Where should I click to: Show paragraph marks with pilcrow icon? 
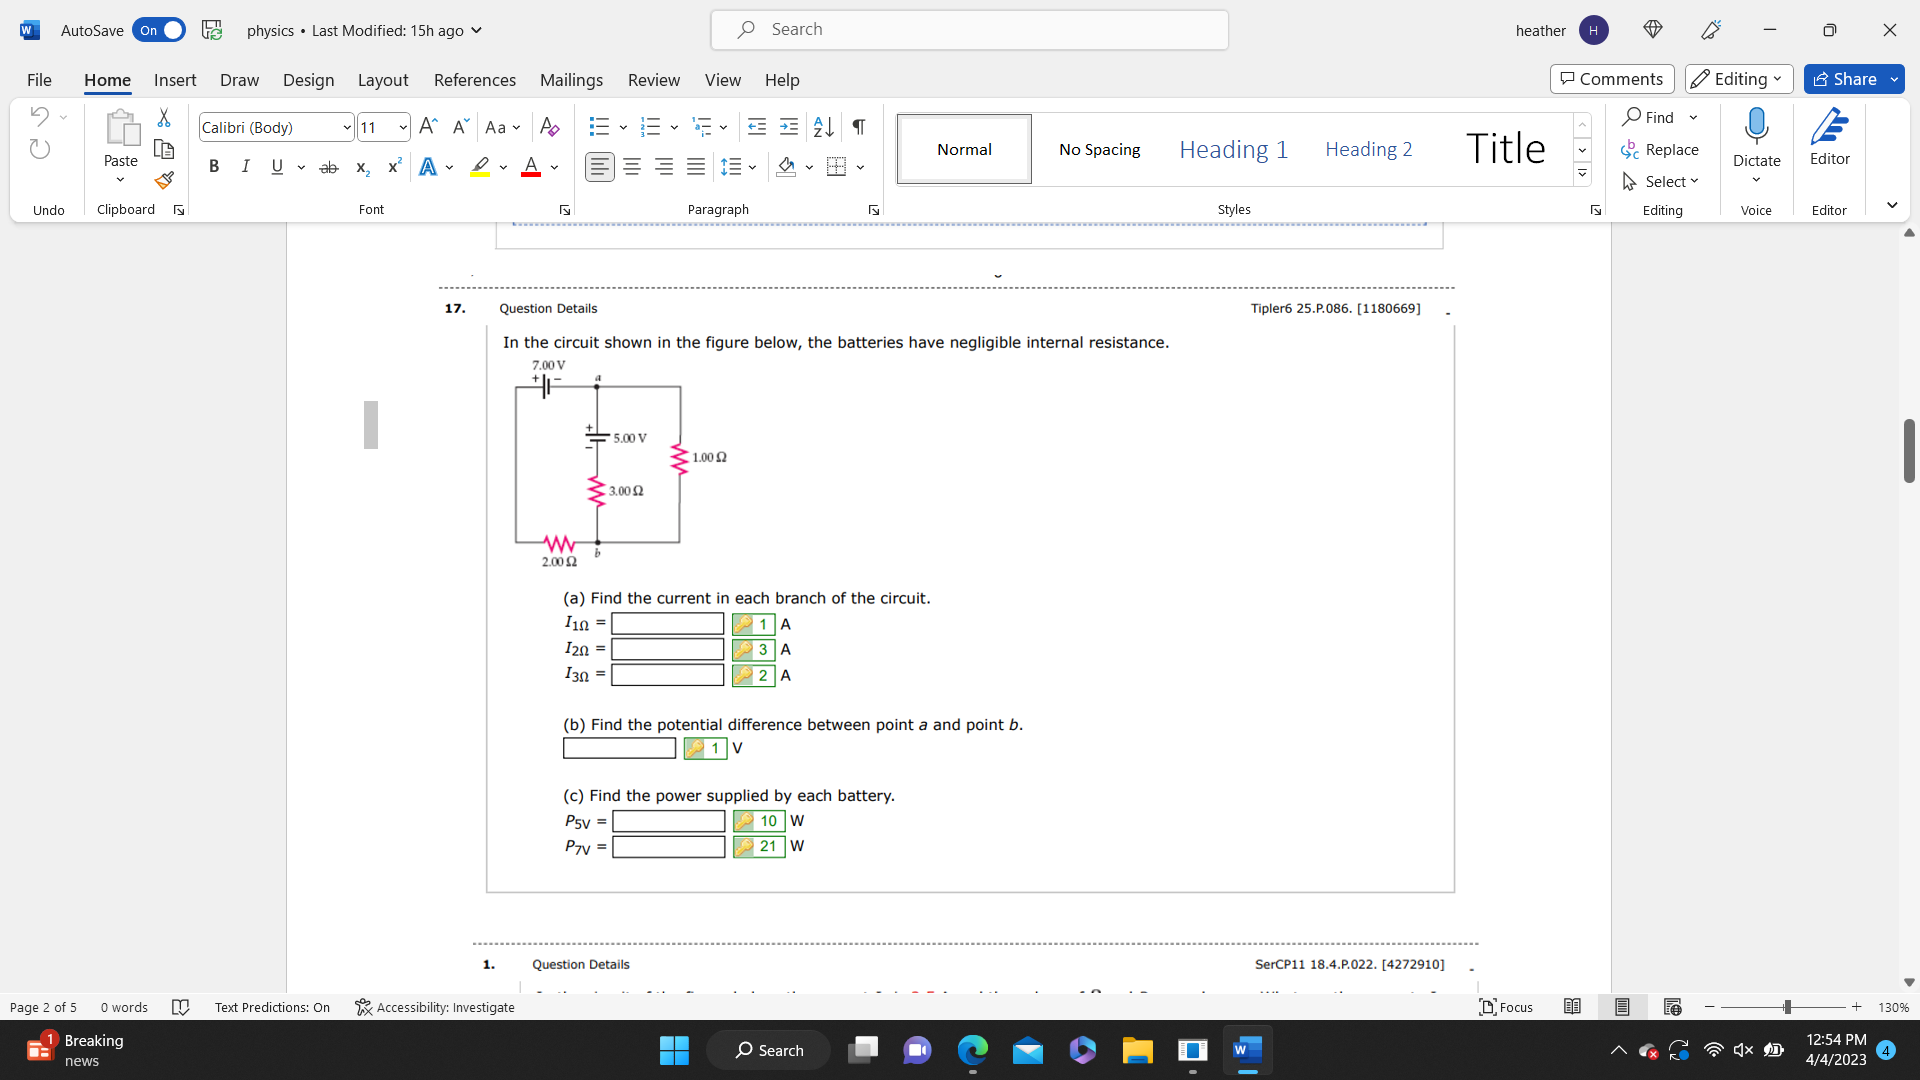pyautogui.click(x=858, y=127)
